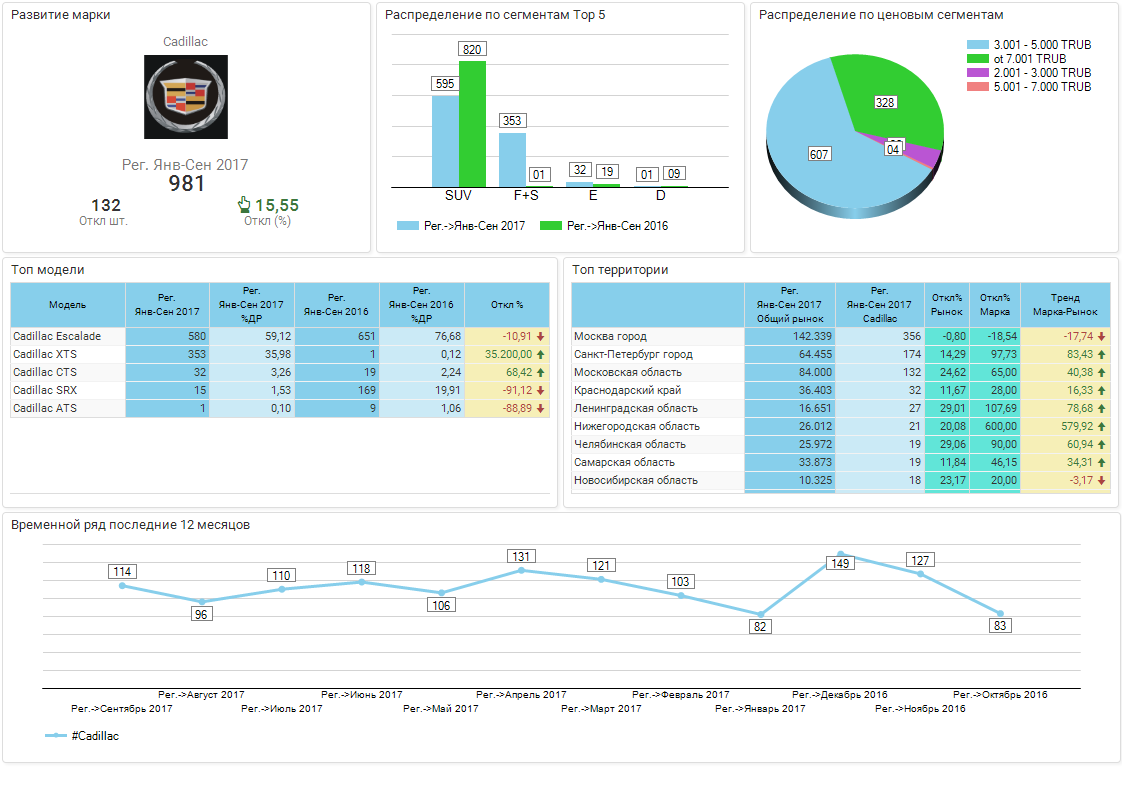
Task: Select the Санкт-Петербург город territory row
Action: (841, 354)
